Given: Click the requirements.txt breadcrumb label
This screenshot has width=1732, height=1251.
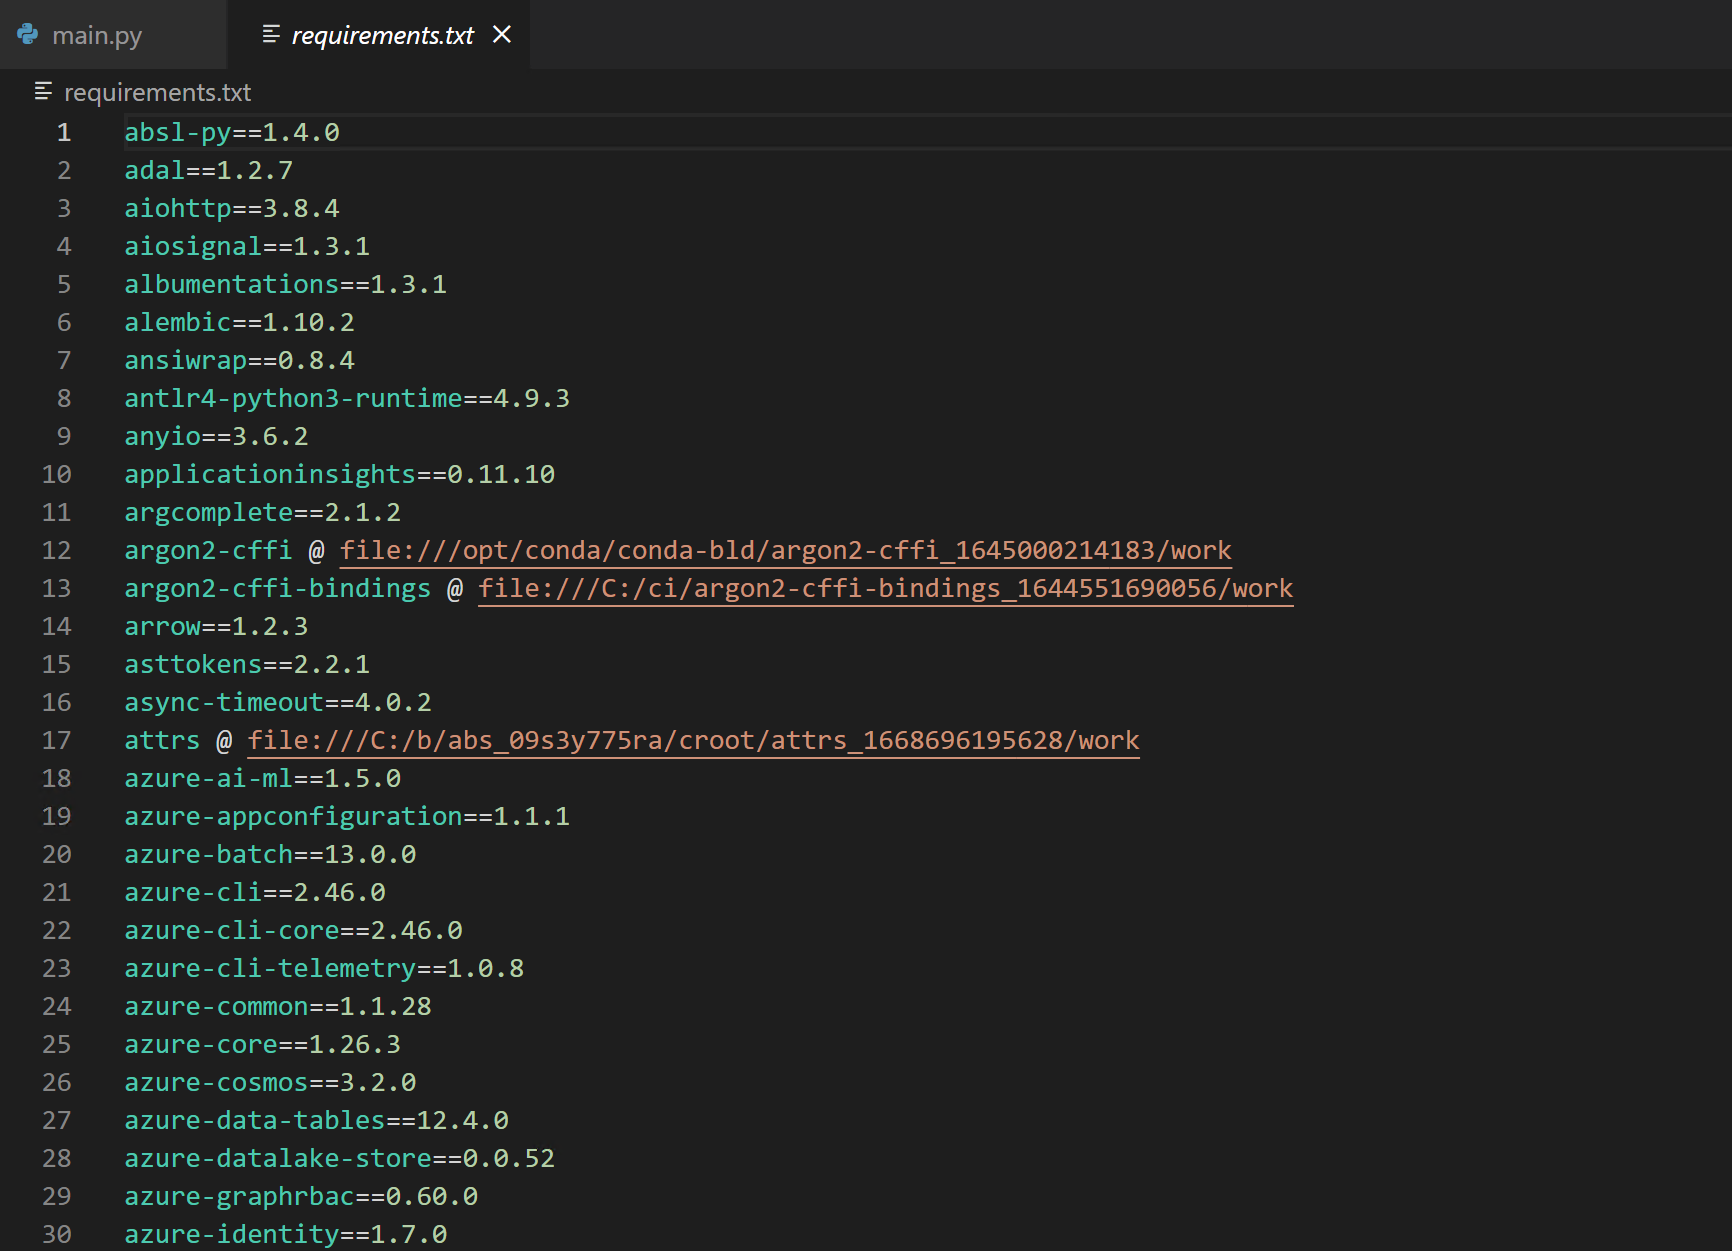Looking at the screenshot, I should (x=157, y=92).
